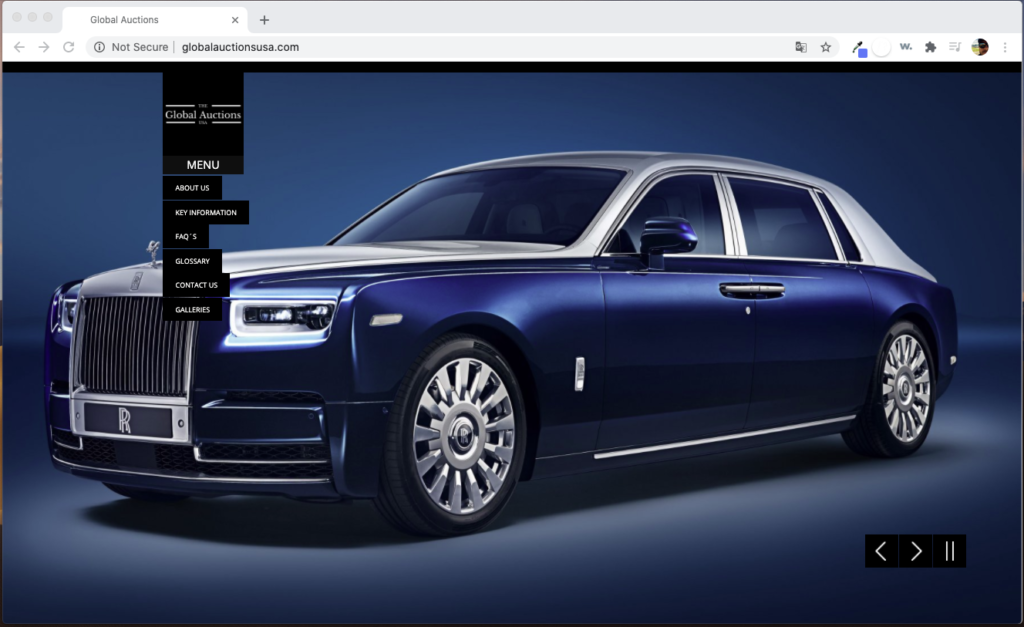Open the Extensions puzzle icon
Image resolution: width=1024 pixels, height=627 pixels.
coord(930,47)
